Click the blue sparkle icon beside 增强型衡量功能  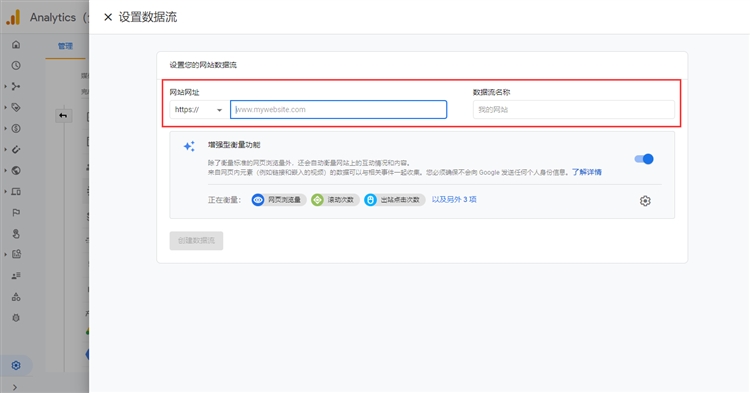(189, 146)
